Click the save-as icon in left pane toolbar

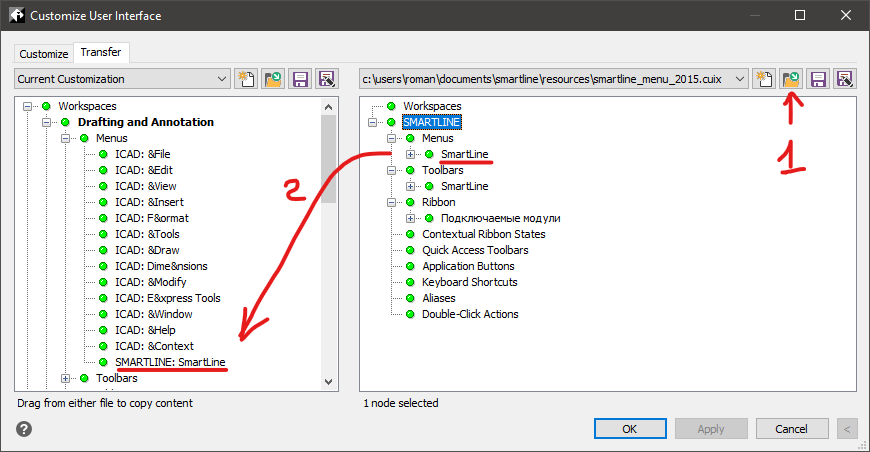(x=327, y=79)
